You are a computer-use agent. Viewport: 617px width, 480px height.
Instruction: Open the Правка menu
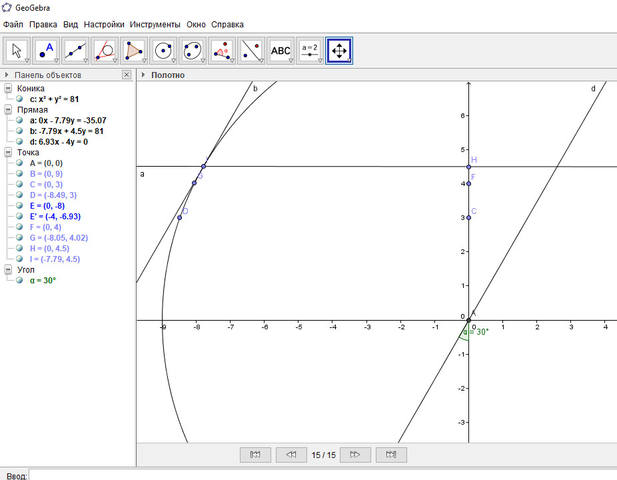click(x=43, y=24)
